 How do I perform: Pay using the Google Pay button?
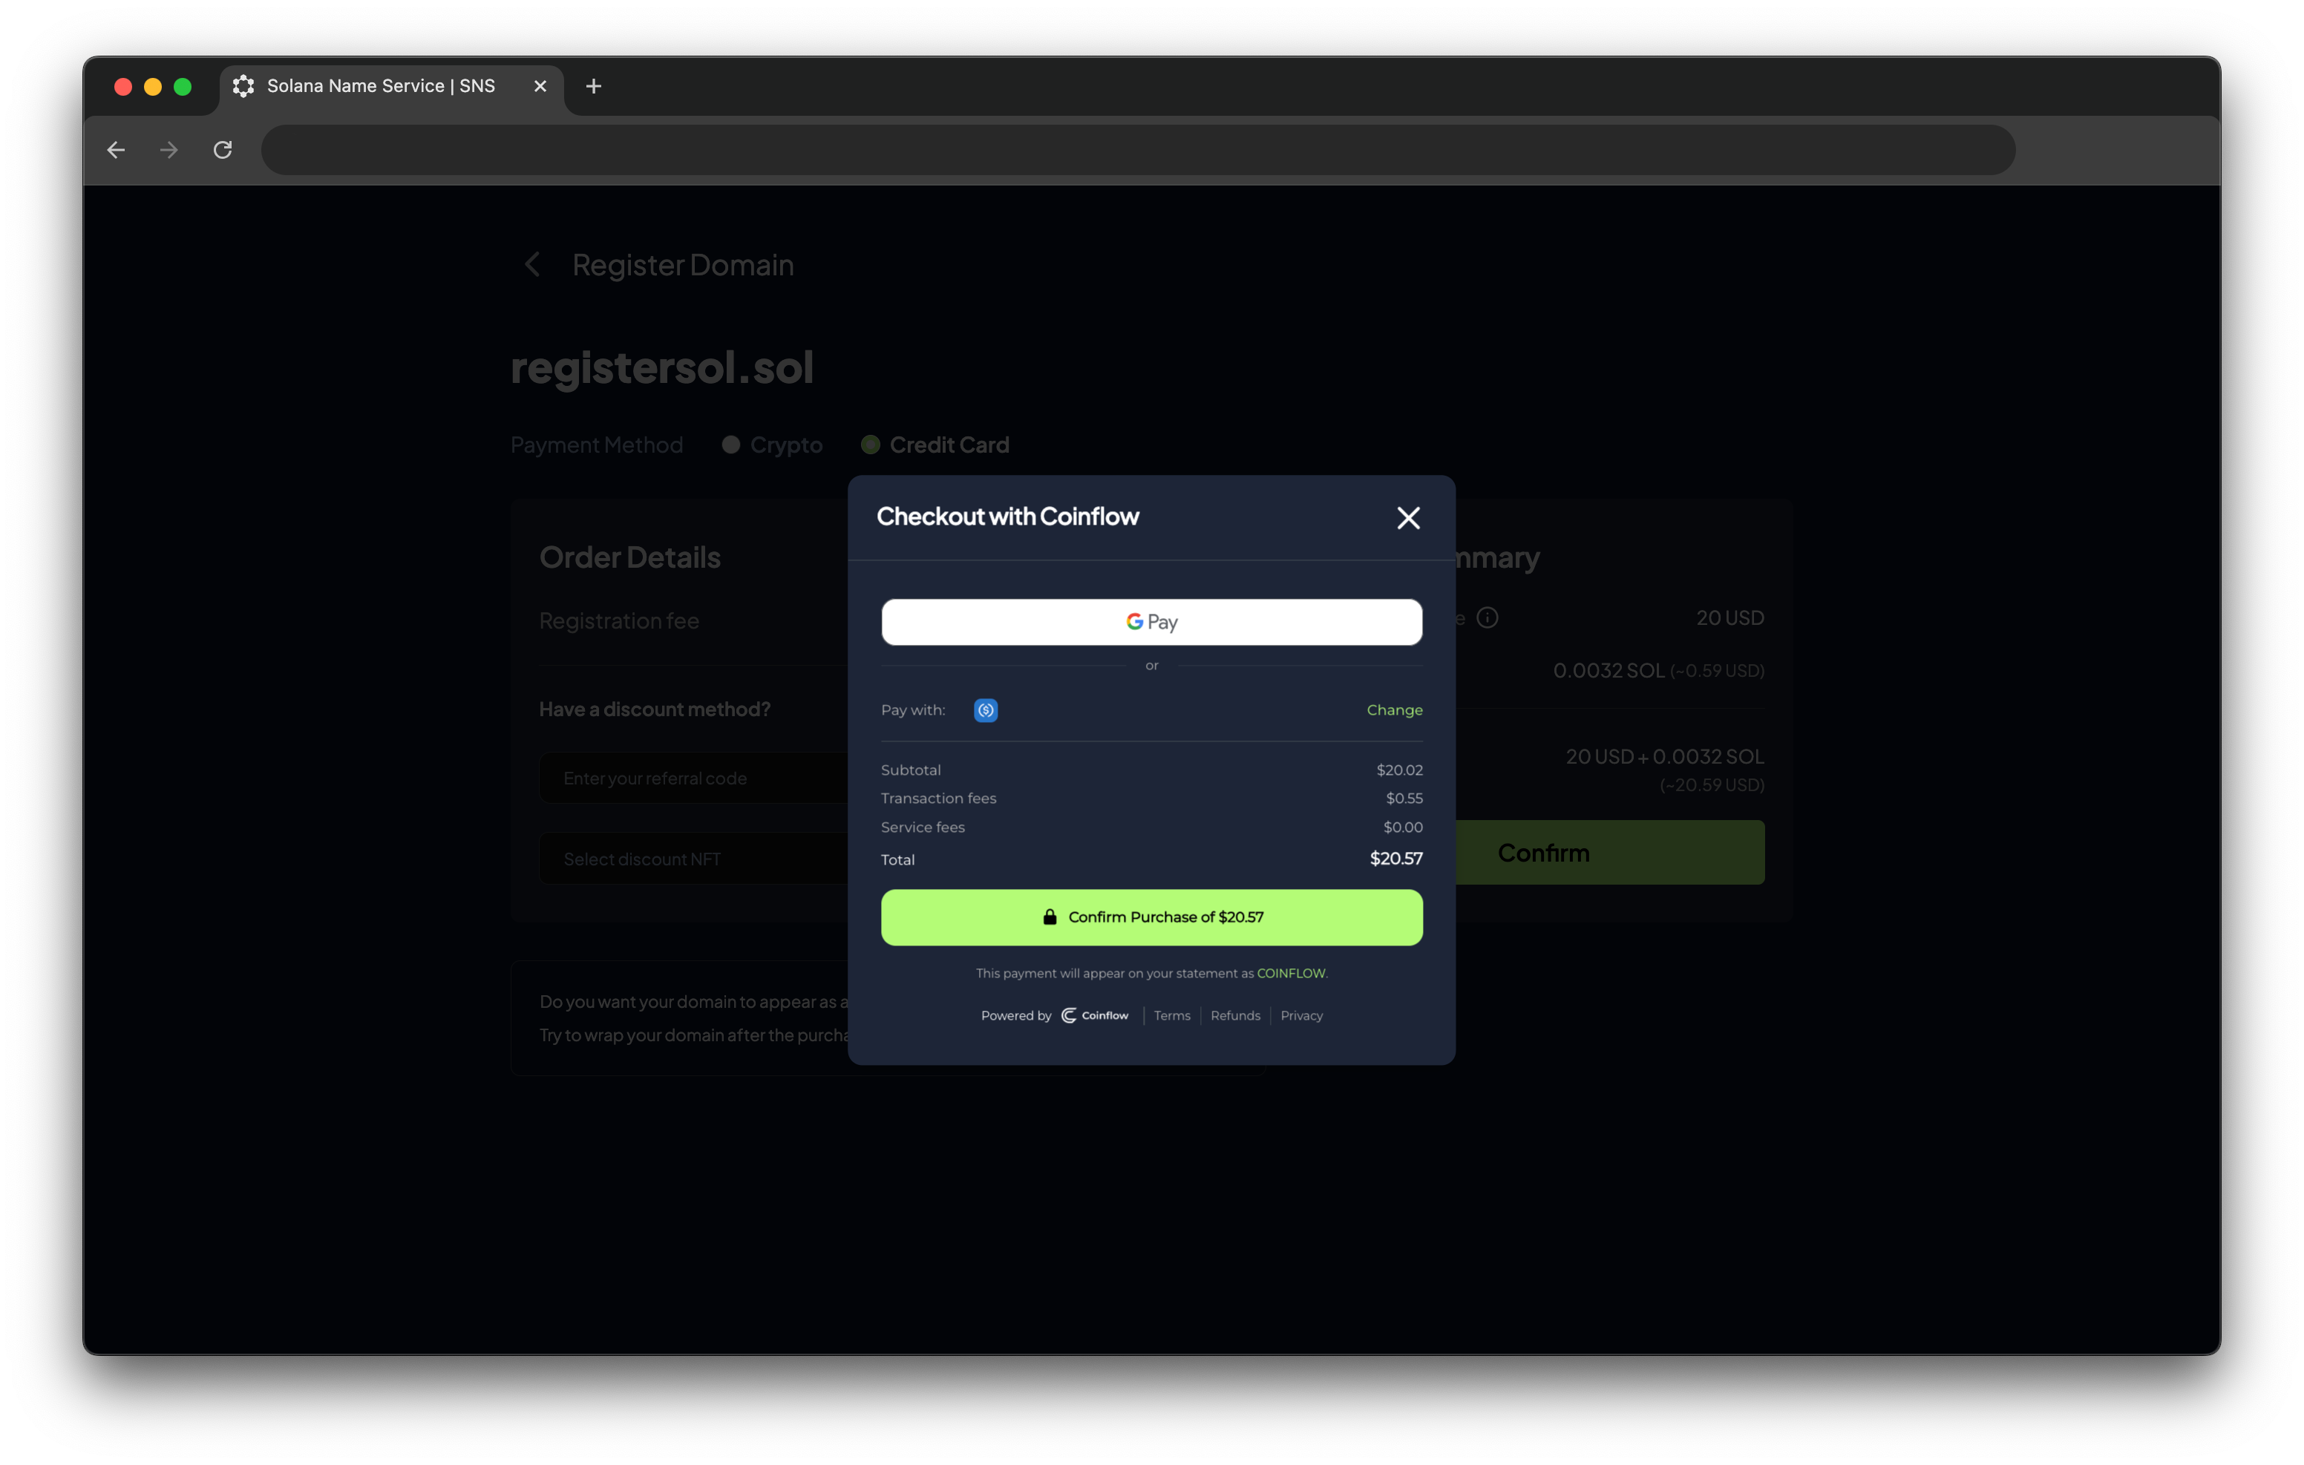point(1151,622)
